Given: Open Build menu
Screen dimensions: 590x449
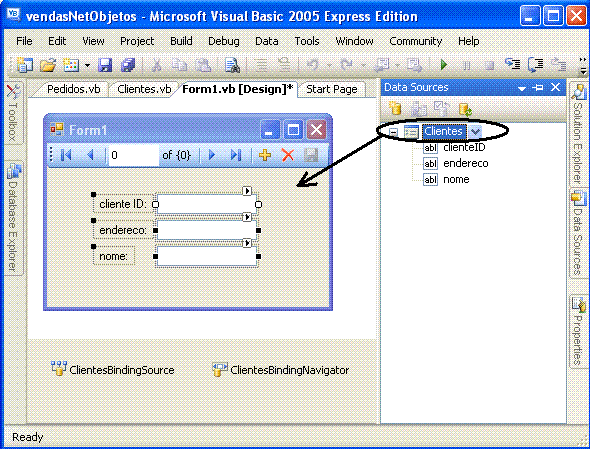Looking at the screenshot, I should tap(181, 41).
